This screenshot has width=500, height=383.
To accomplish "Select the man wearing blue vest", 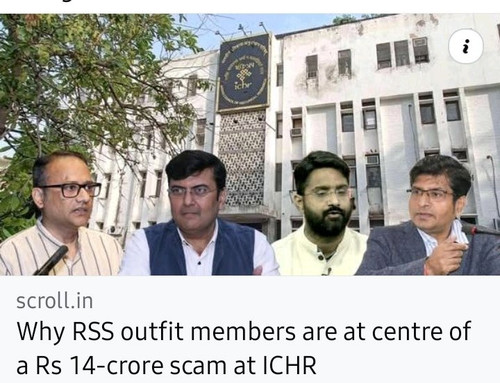I will point(199,213).
